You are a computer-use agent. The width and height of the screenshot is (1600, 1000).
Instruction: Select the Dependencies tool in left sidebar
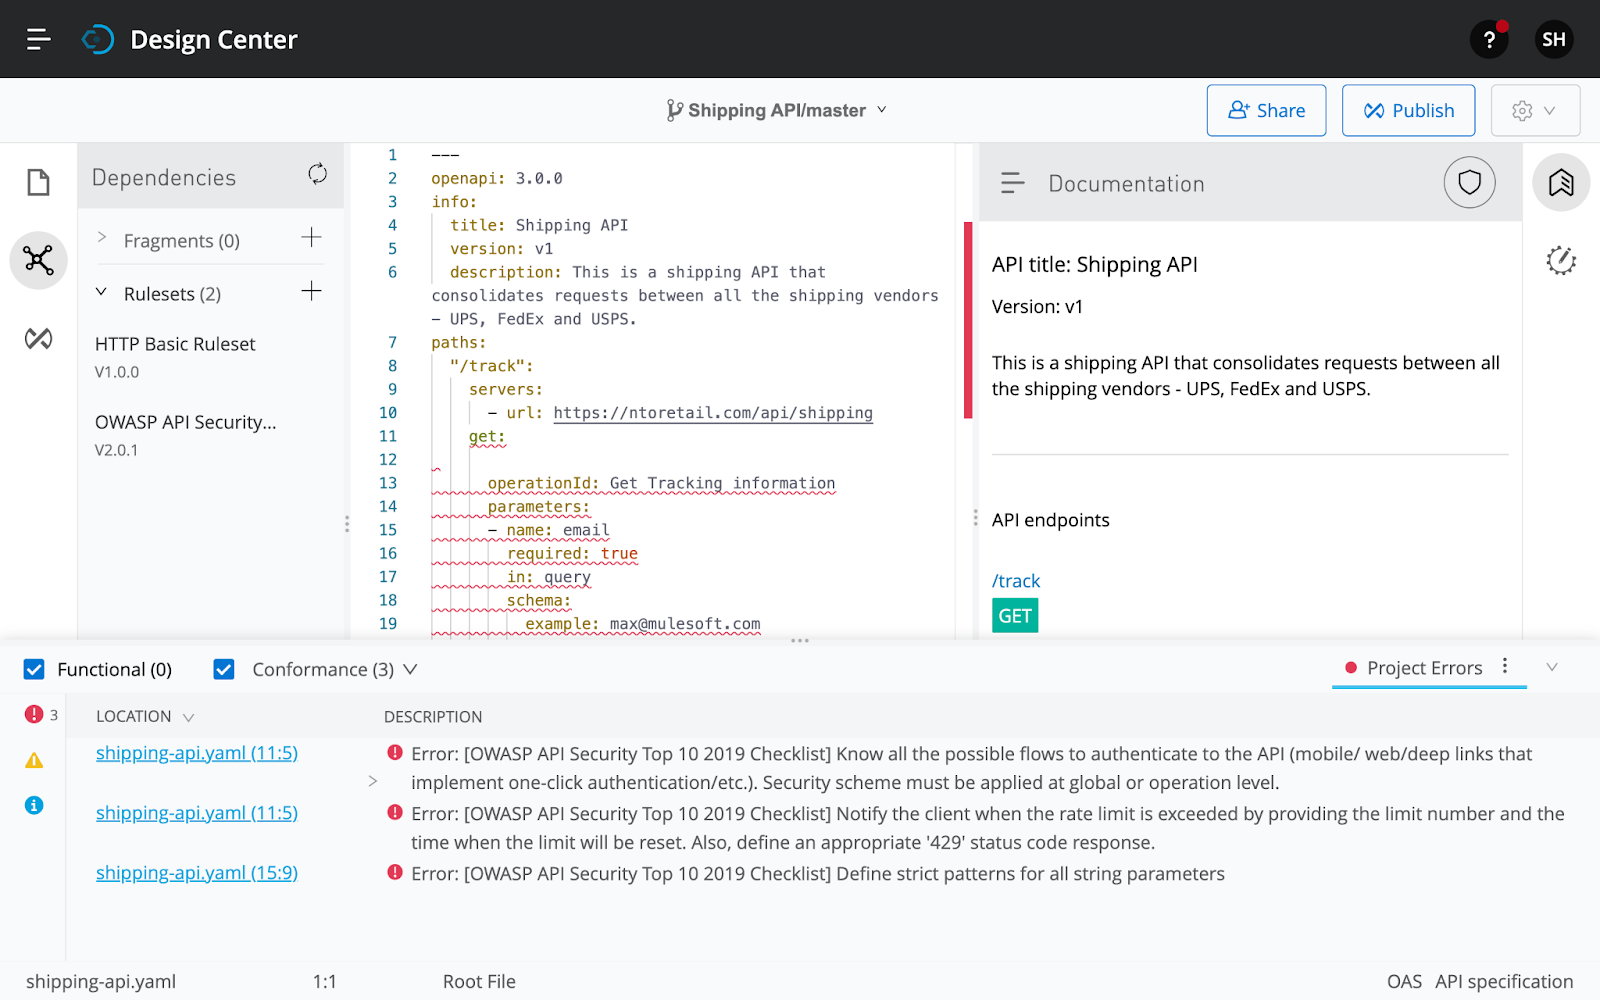pos(38,260)
